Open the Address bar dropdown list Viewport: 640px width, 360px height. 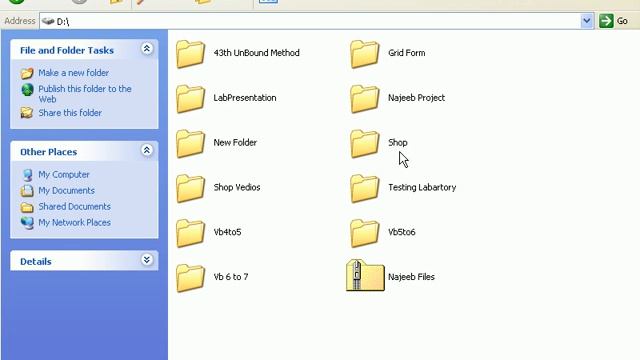[587, 21]
